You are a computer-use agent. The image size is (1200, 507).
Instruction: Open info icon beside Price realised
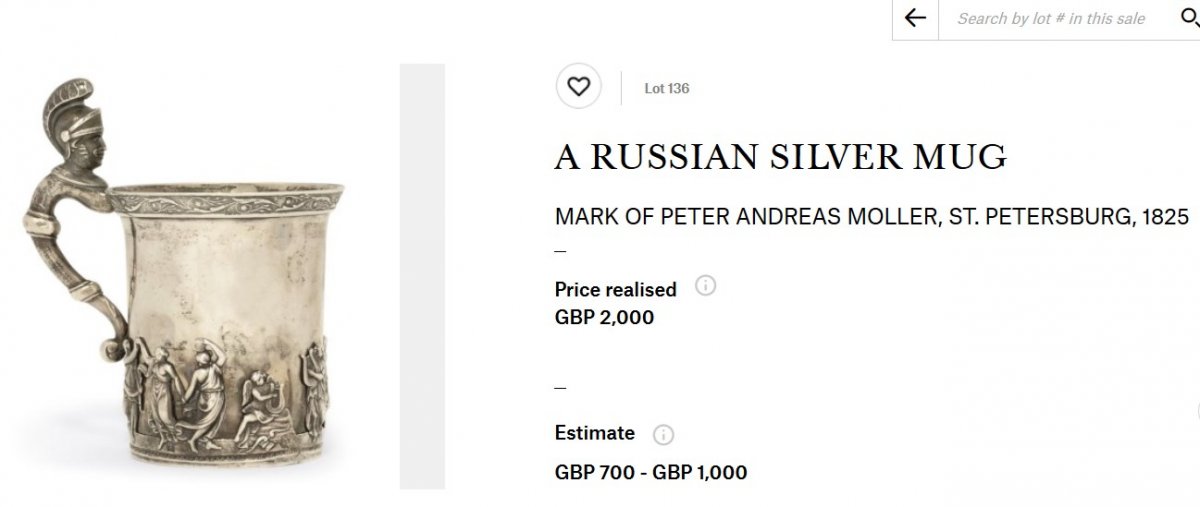pyautogui.click(x=704, y=286)
